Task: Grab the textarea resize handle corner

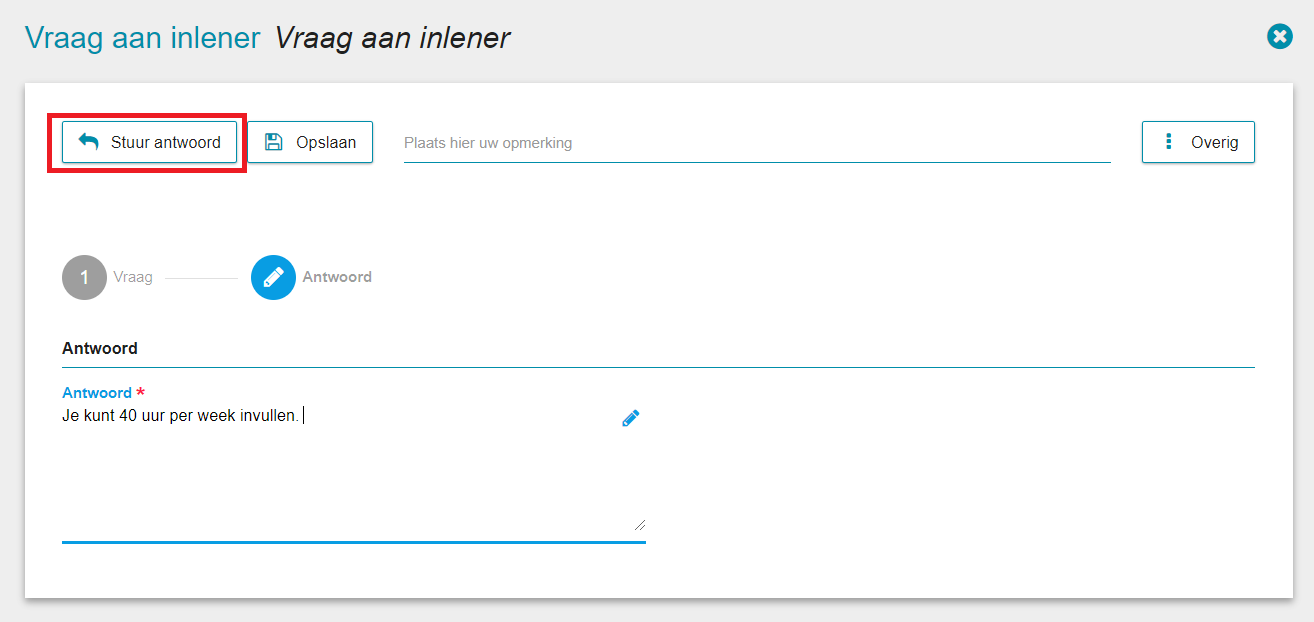Action: (x=639, y=524)
